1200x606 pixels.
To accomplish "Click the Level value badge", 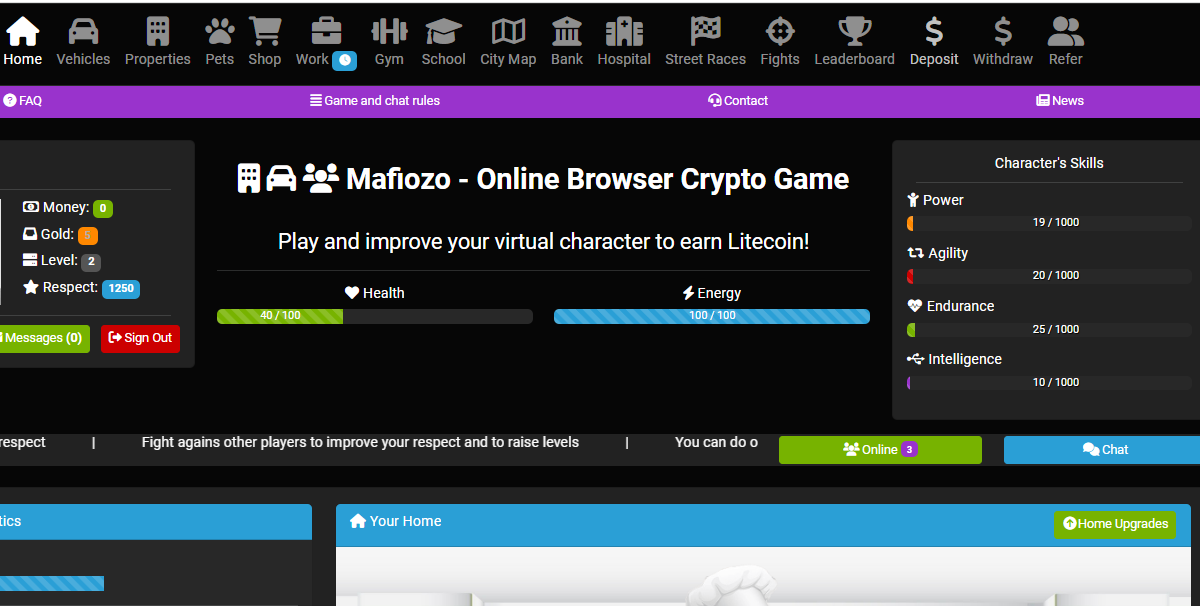I will [91, 262].
